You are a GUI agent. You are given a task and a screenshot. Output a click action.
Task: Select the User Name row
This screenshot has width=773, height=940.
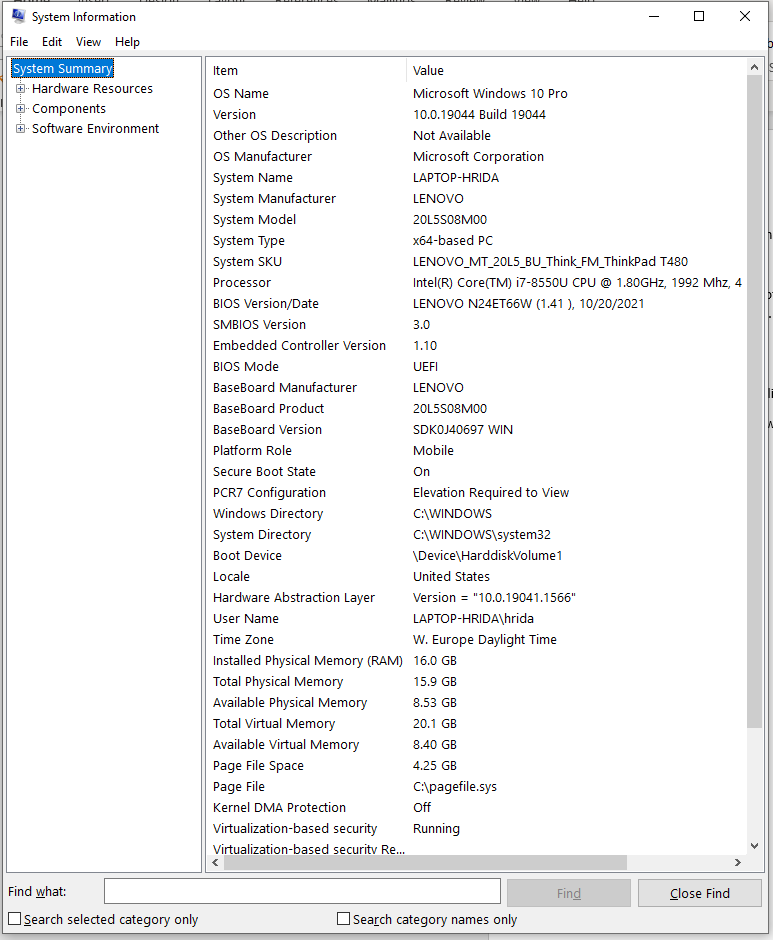(x=477, y=618)
